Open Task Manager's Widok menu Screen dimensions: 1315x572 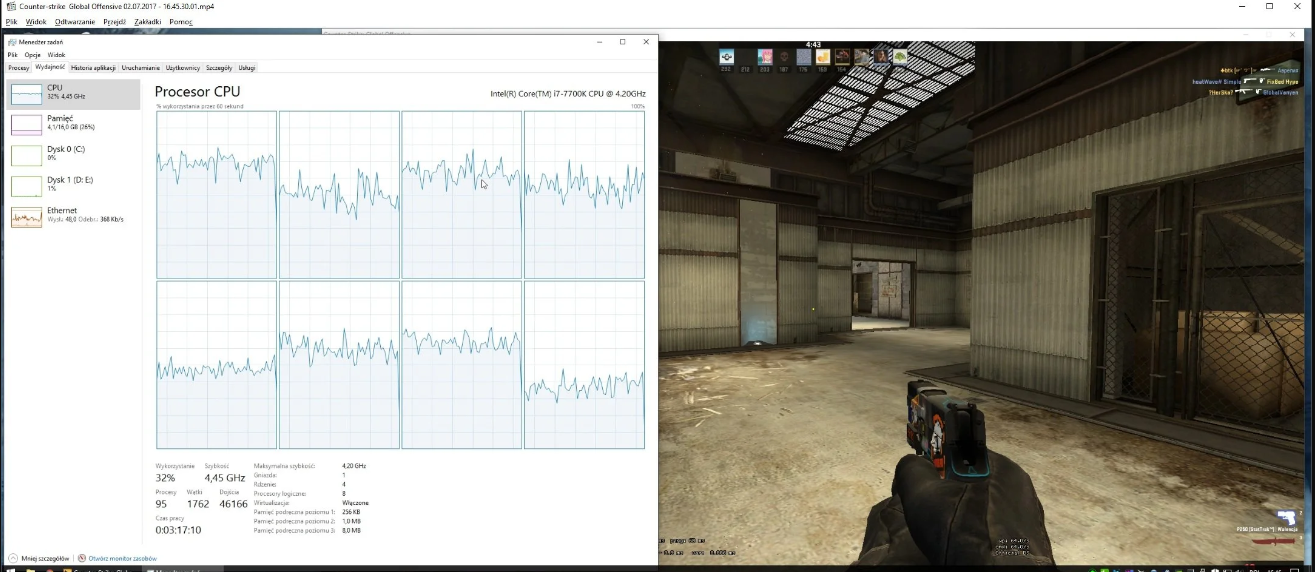pyautogui.click(x=57, y=55)
